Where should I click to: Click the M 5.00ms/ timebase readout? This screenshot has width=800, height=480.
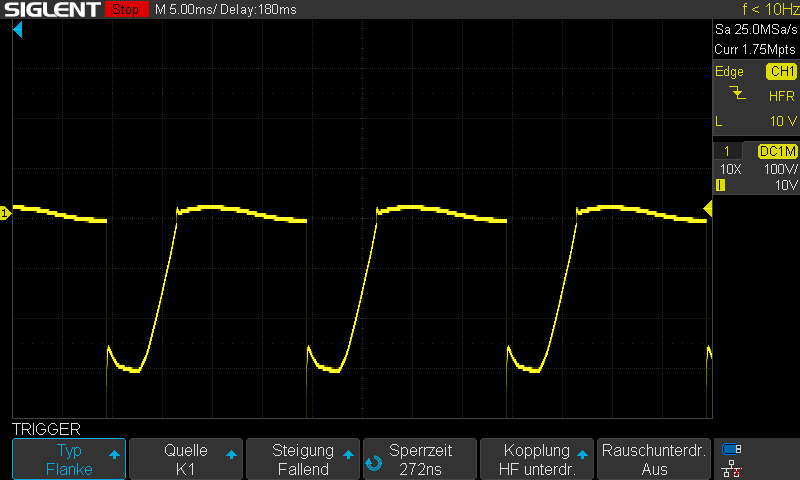[186, 10]
